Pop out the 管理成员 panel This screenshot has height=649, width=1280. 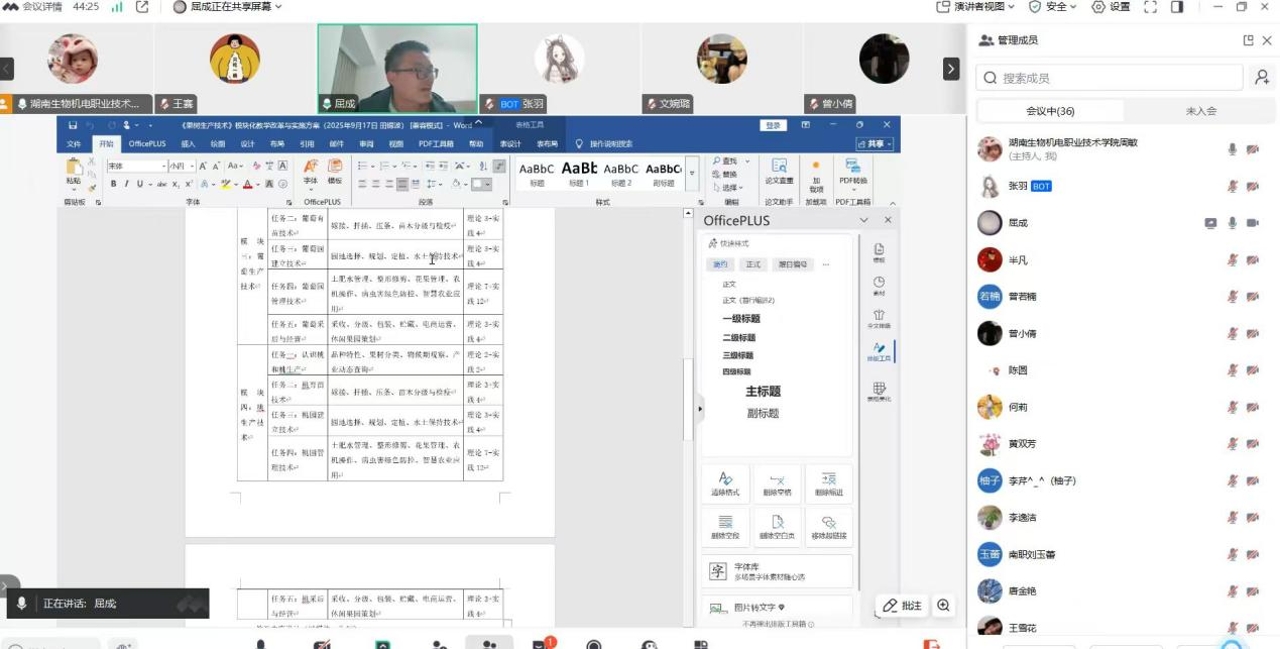point(1248,40)
